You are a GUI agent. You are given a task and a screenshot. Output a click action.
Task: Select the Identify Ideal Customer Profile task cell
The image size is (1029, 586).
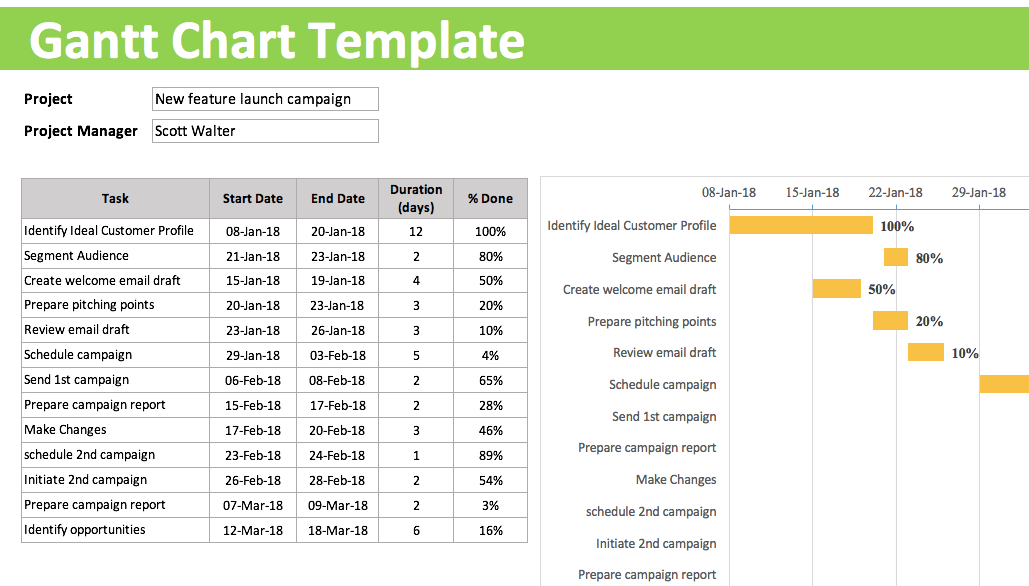(115, 231)
